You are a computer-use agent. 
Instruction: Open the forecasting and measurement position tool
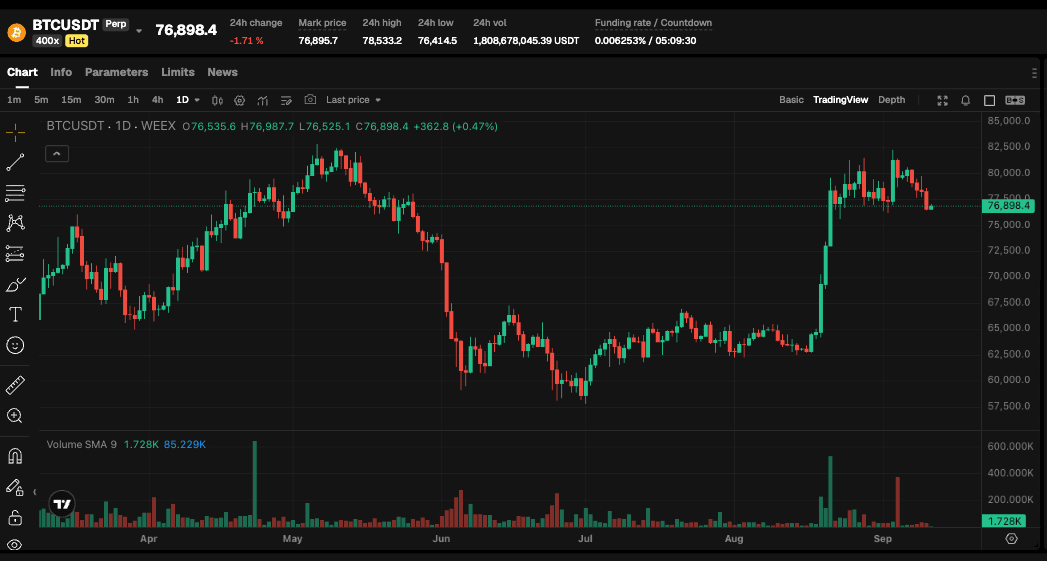pos(15,254)
